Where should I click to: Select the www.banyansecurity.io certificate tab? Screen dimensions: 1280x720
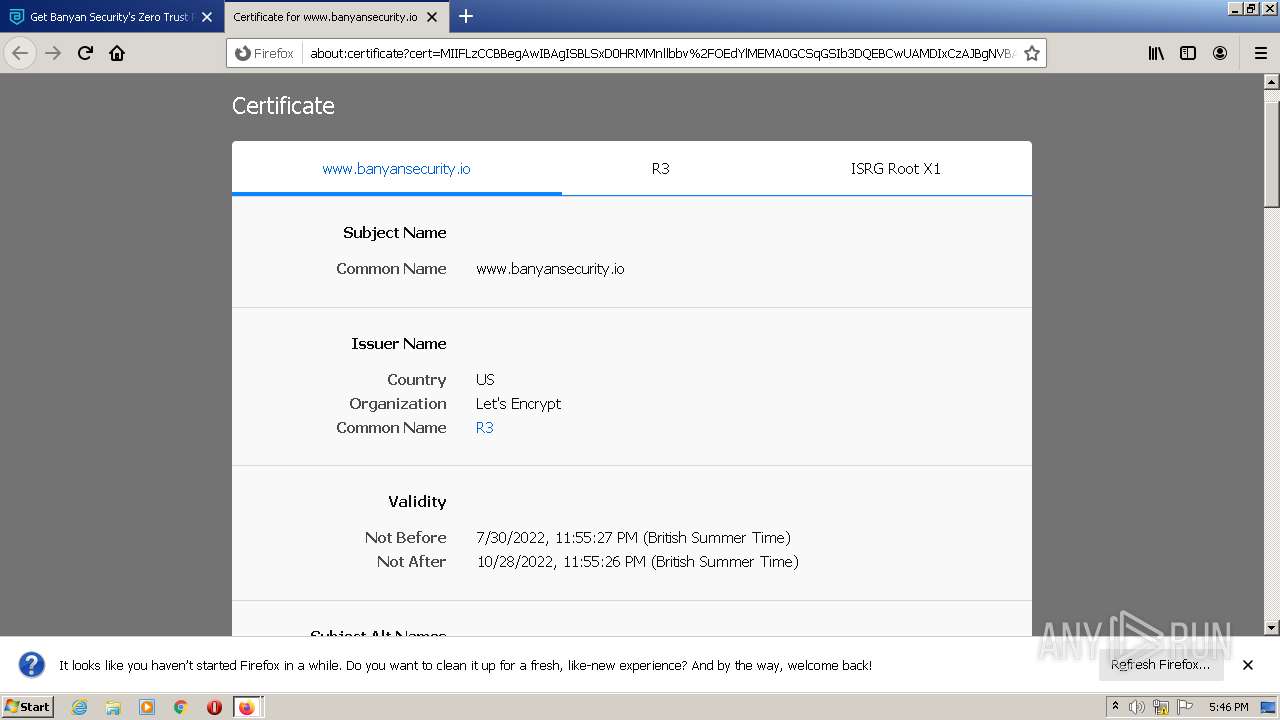(x=396, y=169)
